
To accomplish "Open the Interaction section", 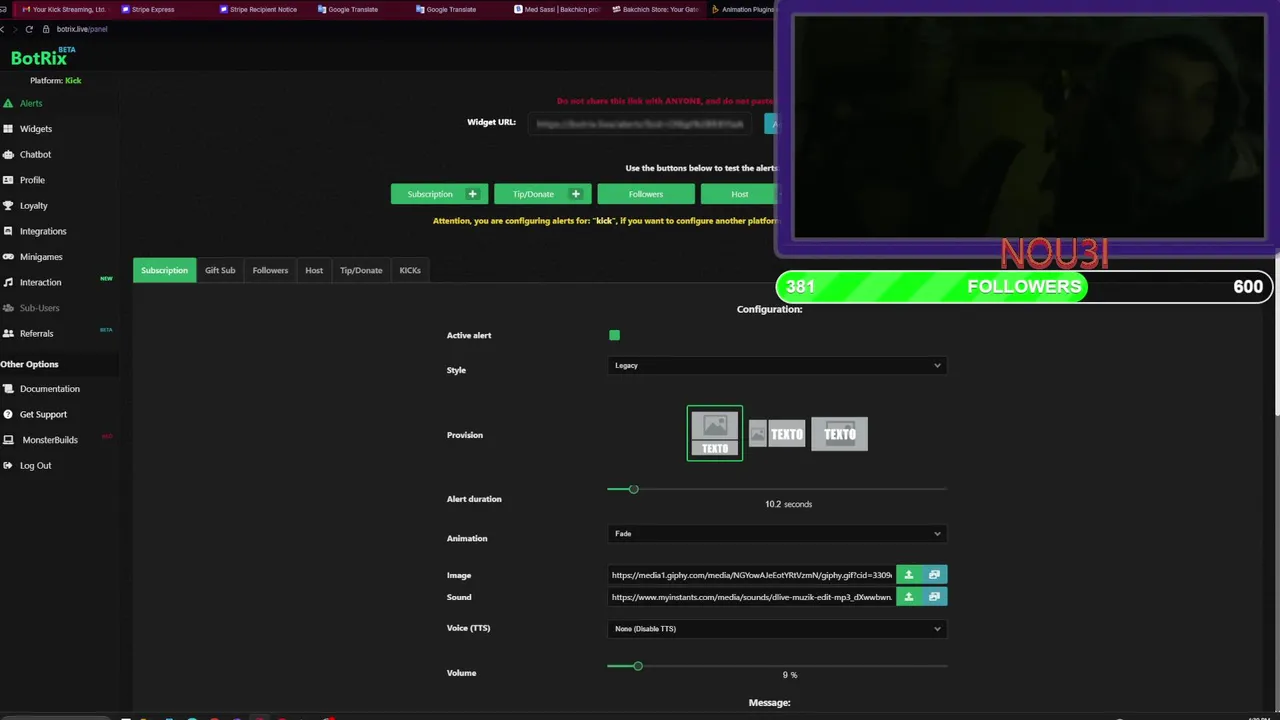I will (40, 282).
